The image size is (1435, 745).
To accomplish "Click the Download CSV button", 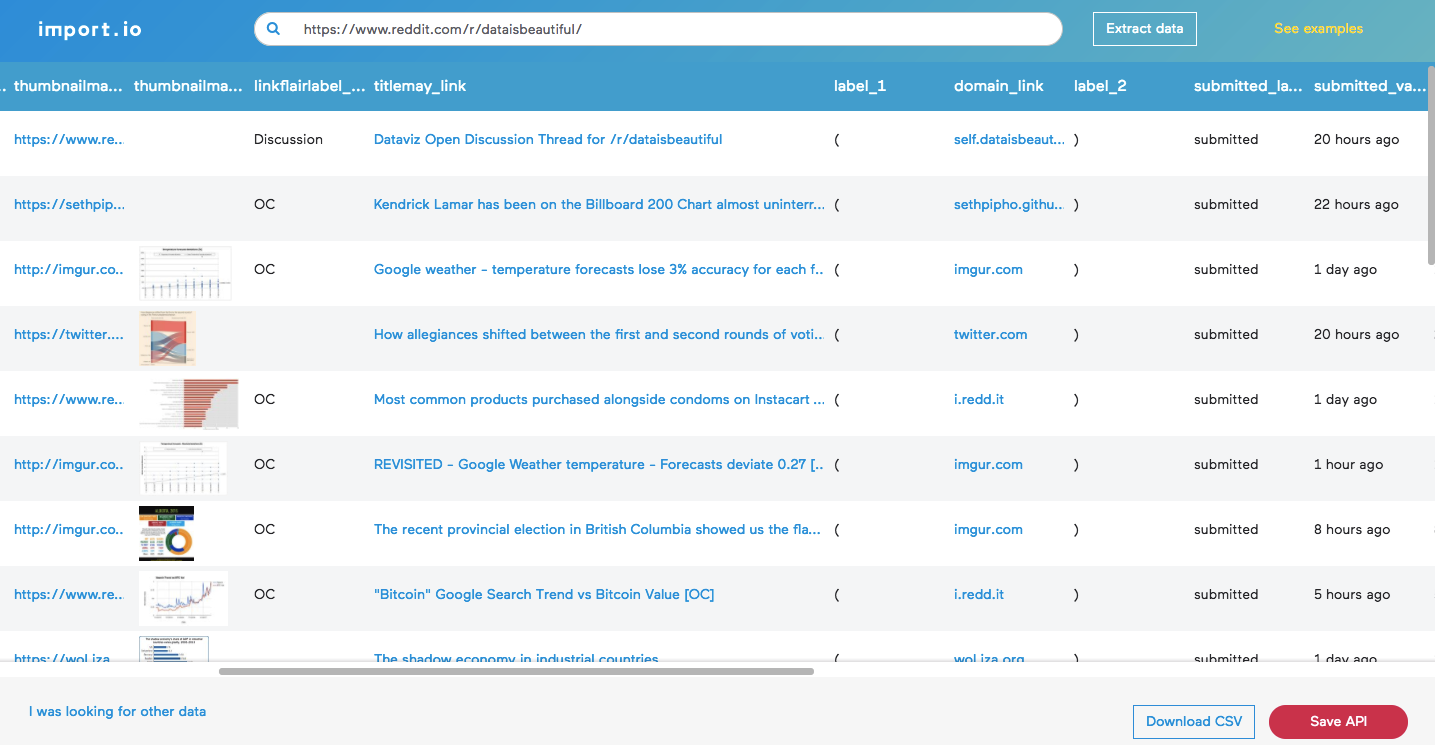I will point(1194,721).
